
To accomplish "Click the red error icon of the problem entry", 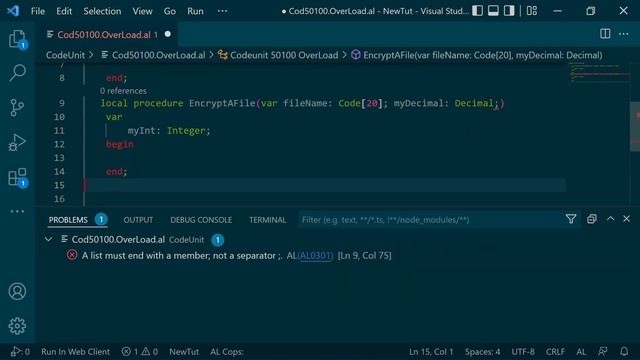I will (72, 256).
